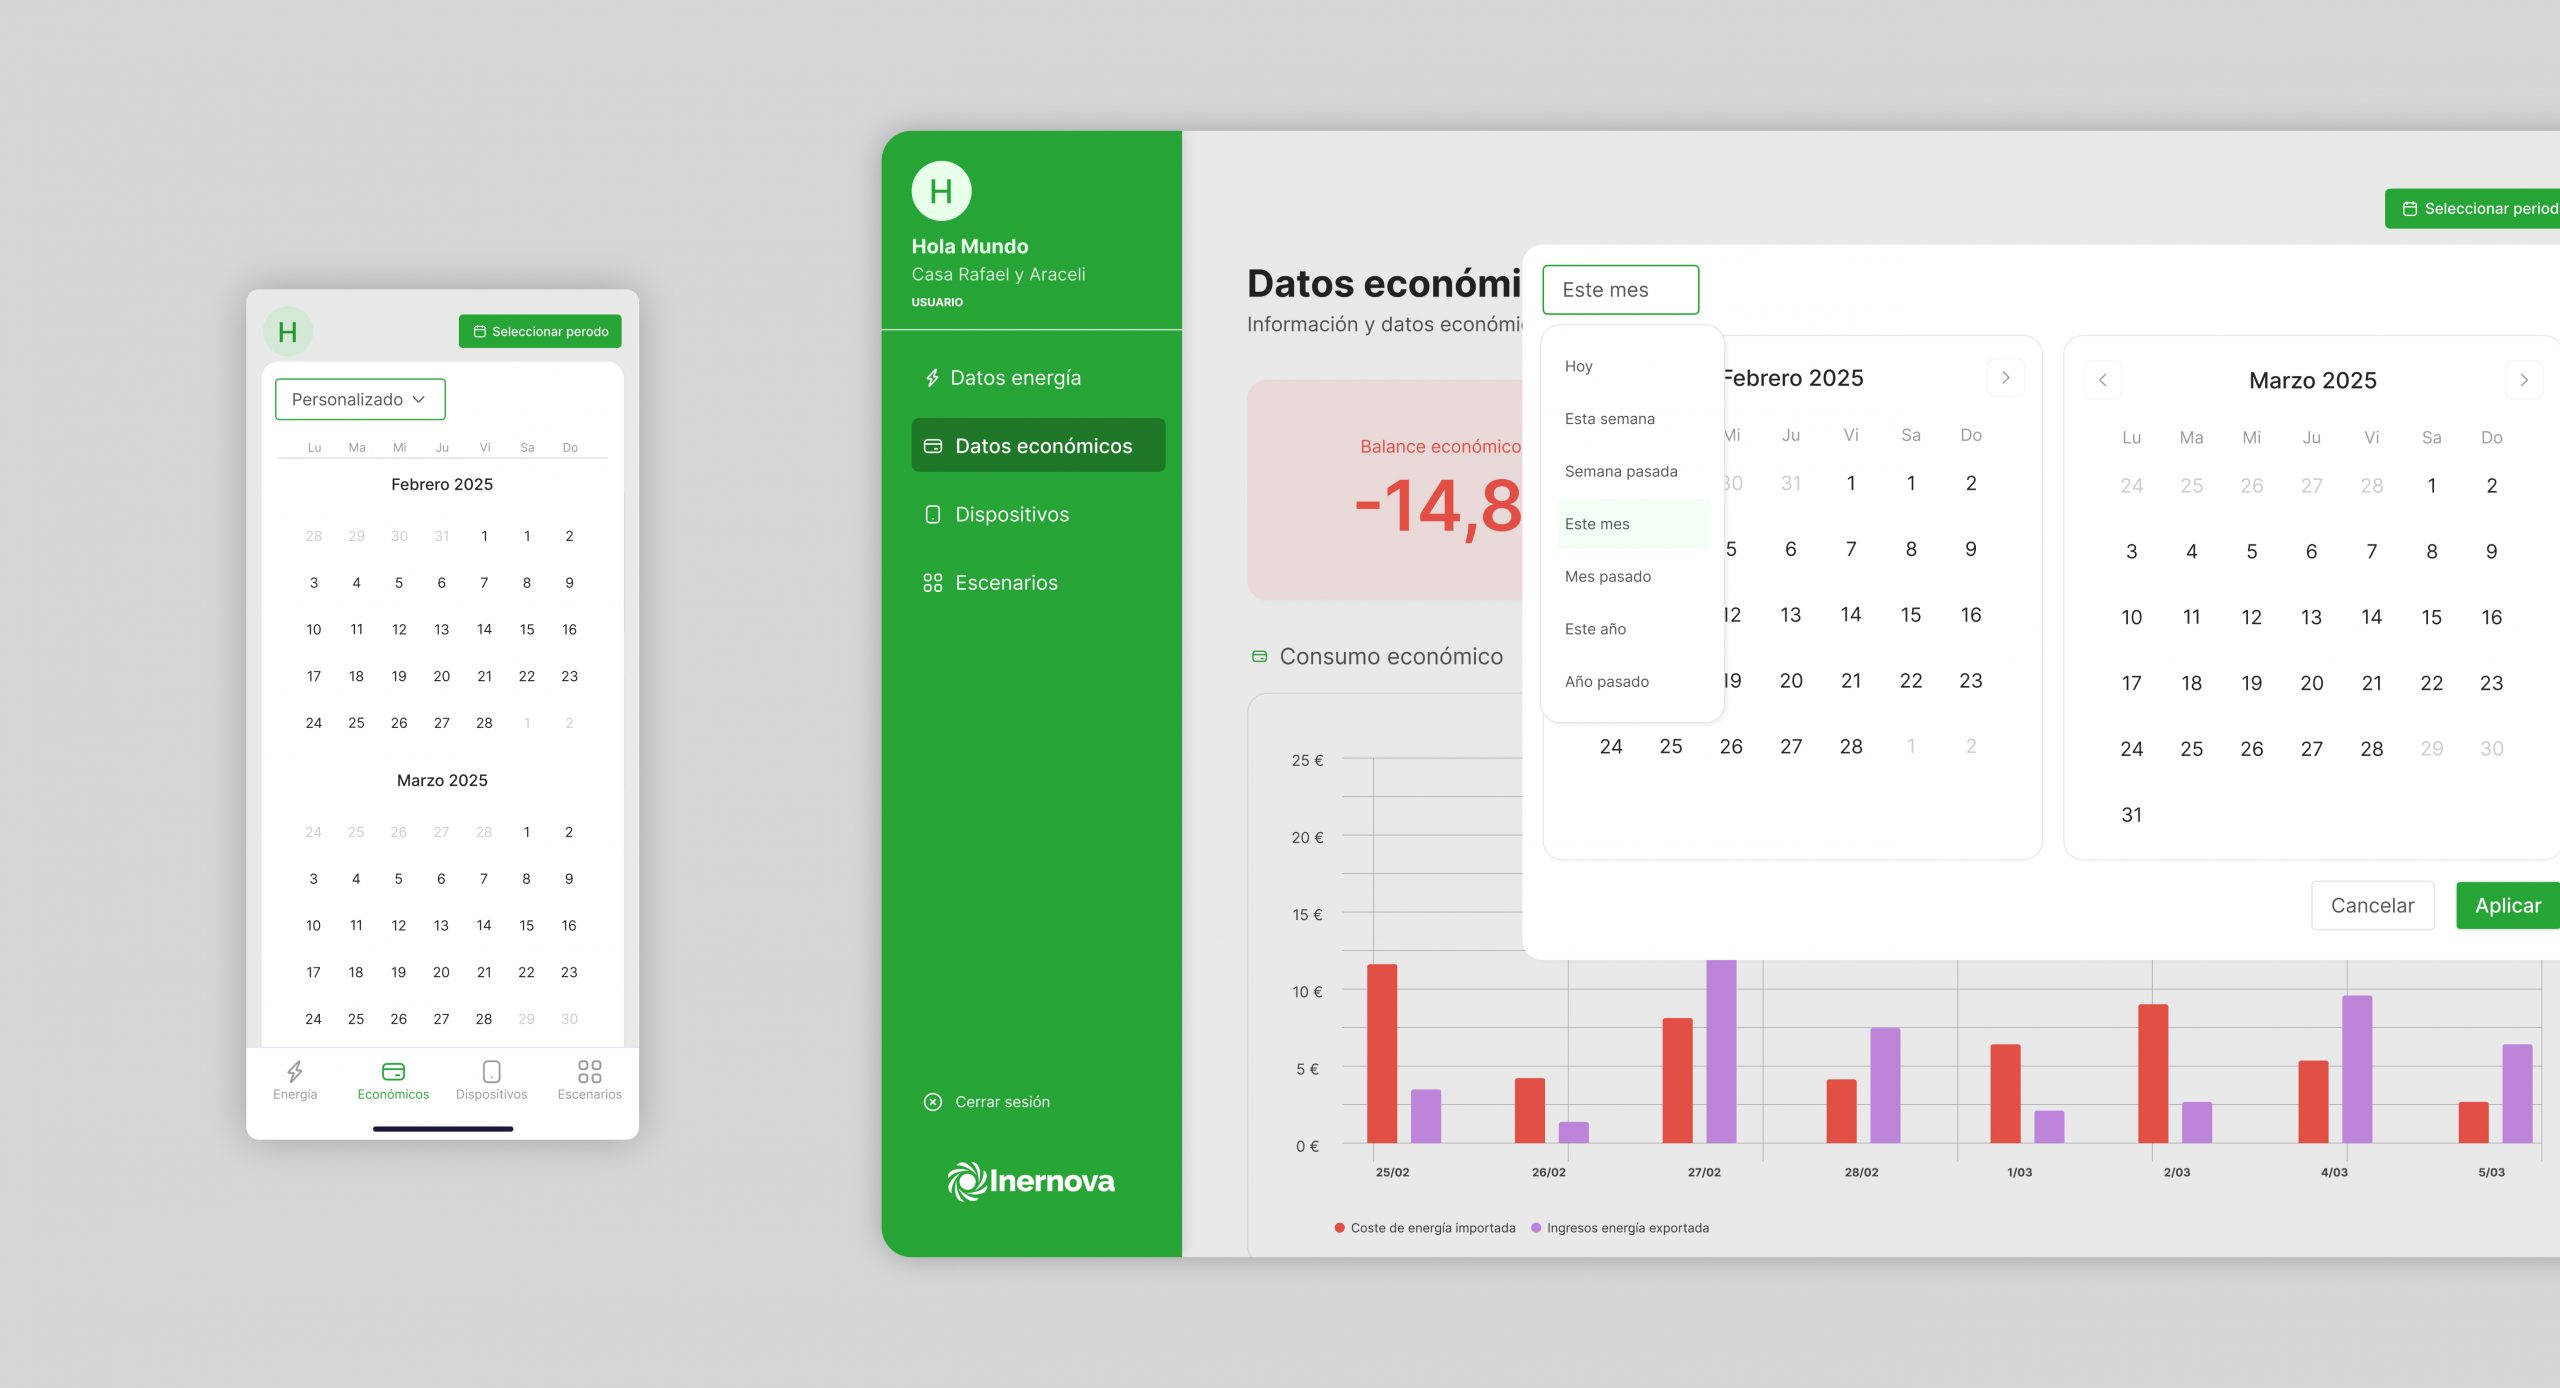This screenshot has width=2560, height=1388.
Task: Select Año pasado in the period list
Action: pos(1606,682)
